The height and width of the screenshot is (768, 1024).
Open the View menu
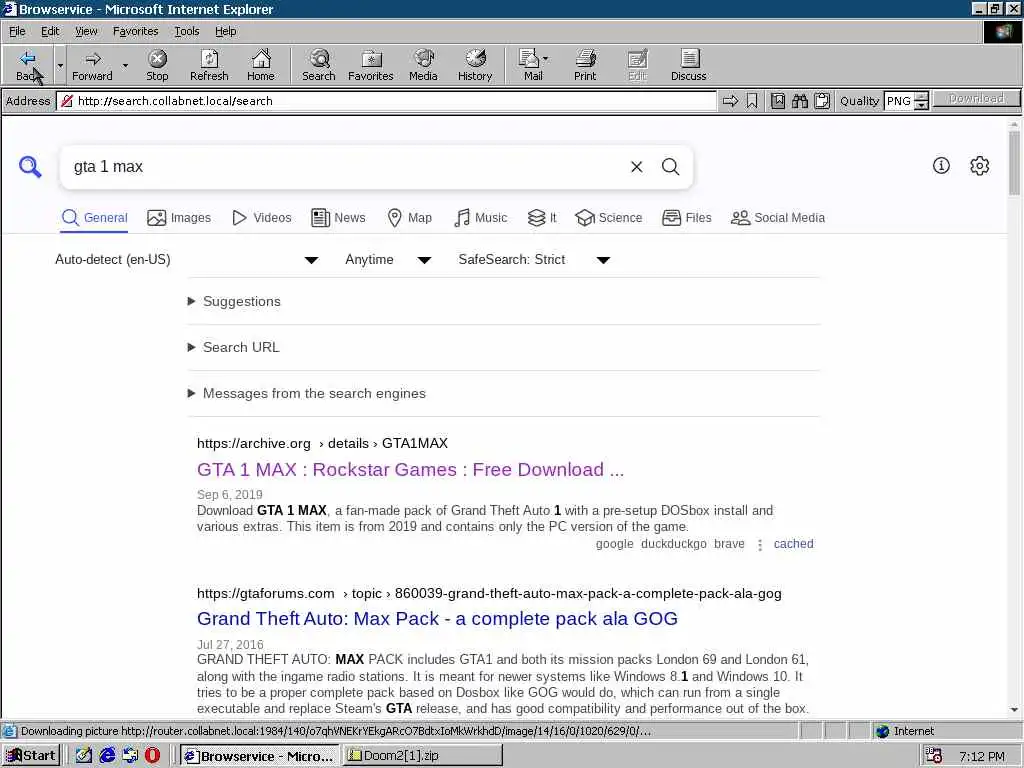coord(86,31)
